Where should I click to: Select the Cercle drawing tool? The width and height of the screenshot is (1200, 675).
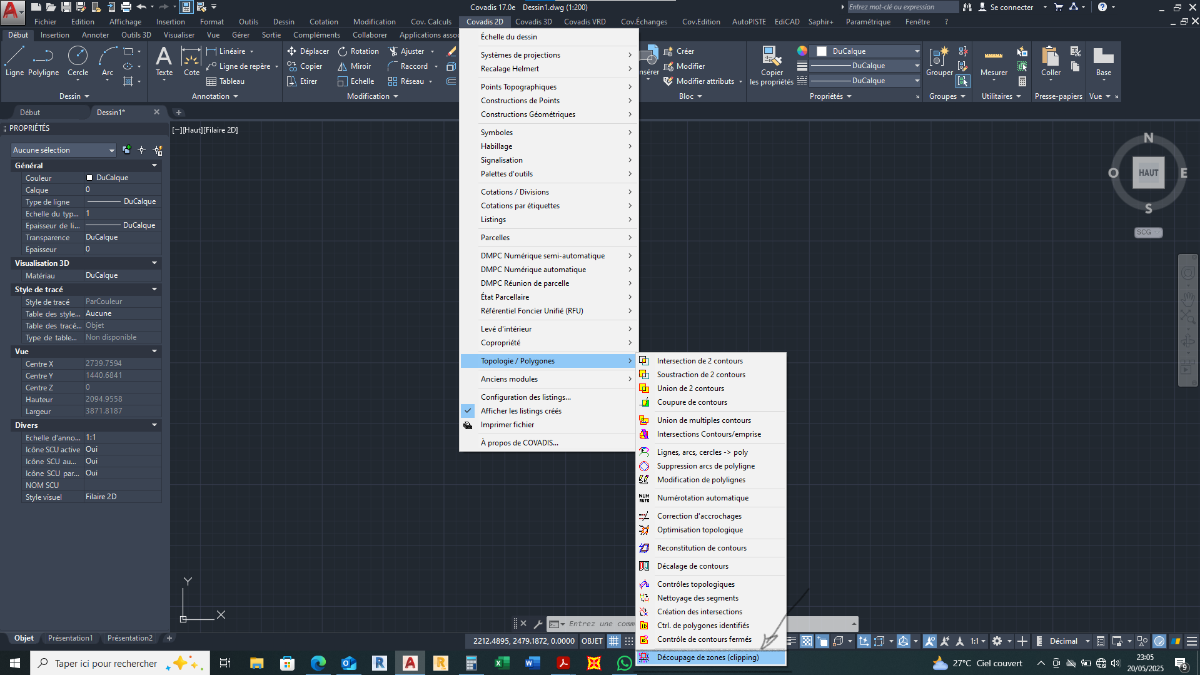pos(77,61)
